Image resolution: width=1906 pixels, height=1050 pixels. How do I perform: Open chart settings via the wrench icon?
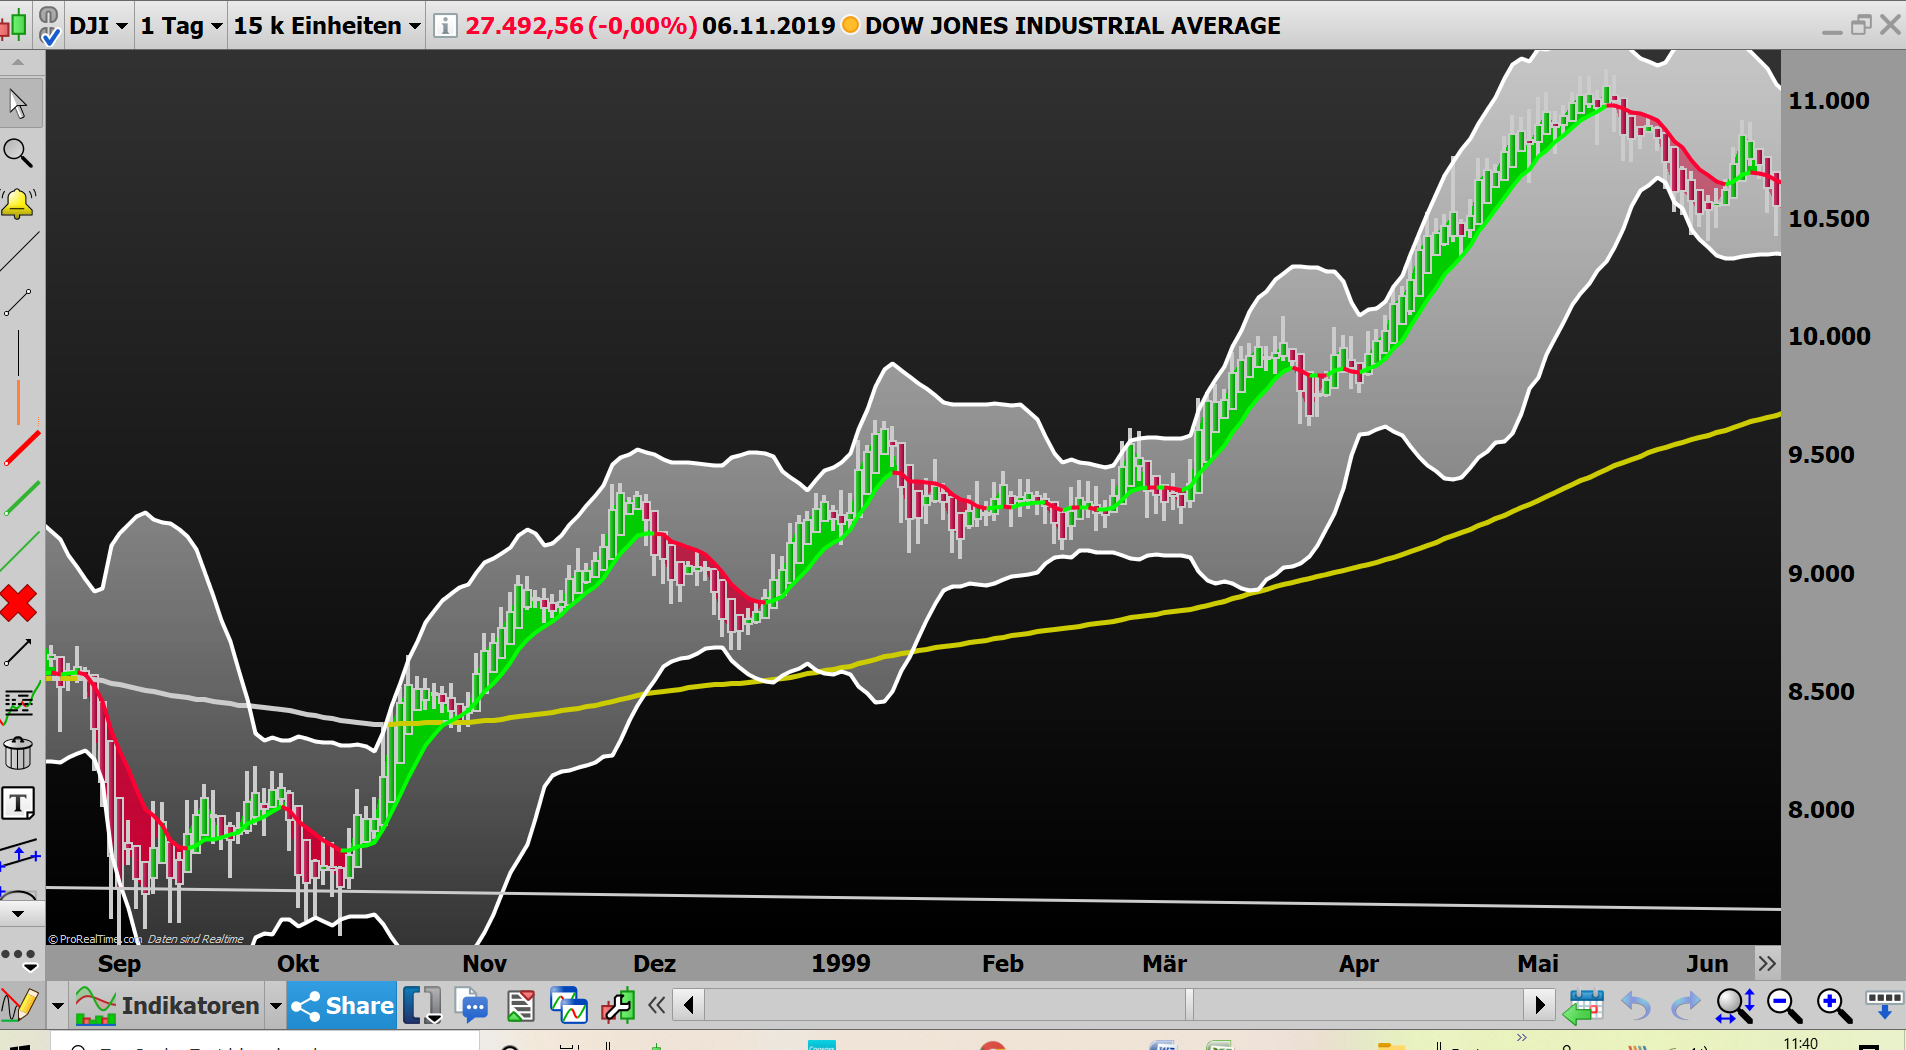(619, 1006)
